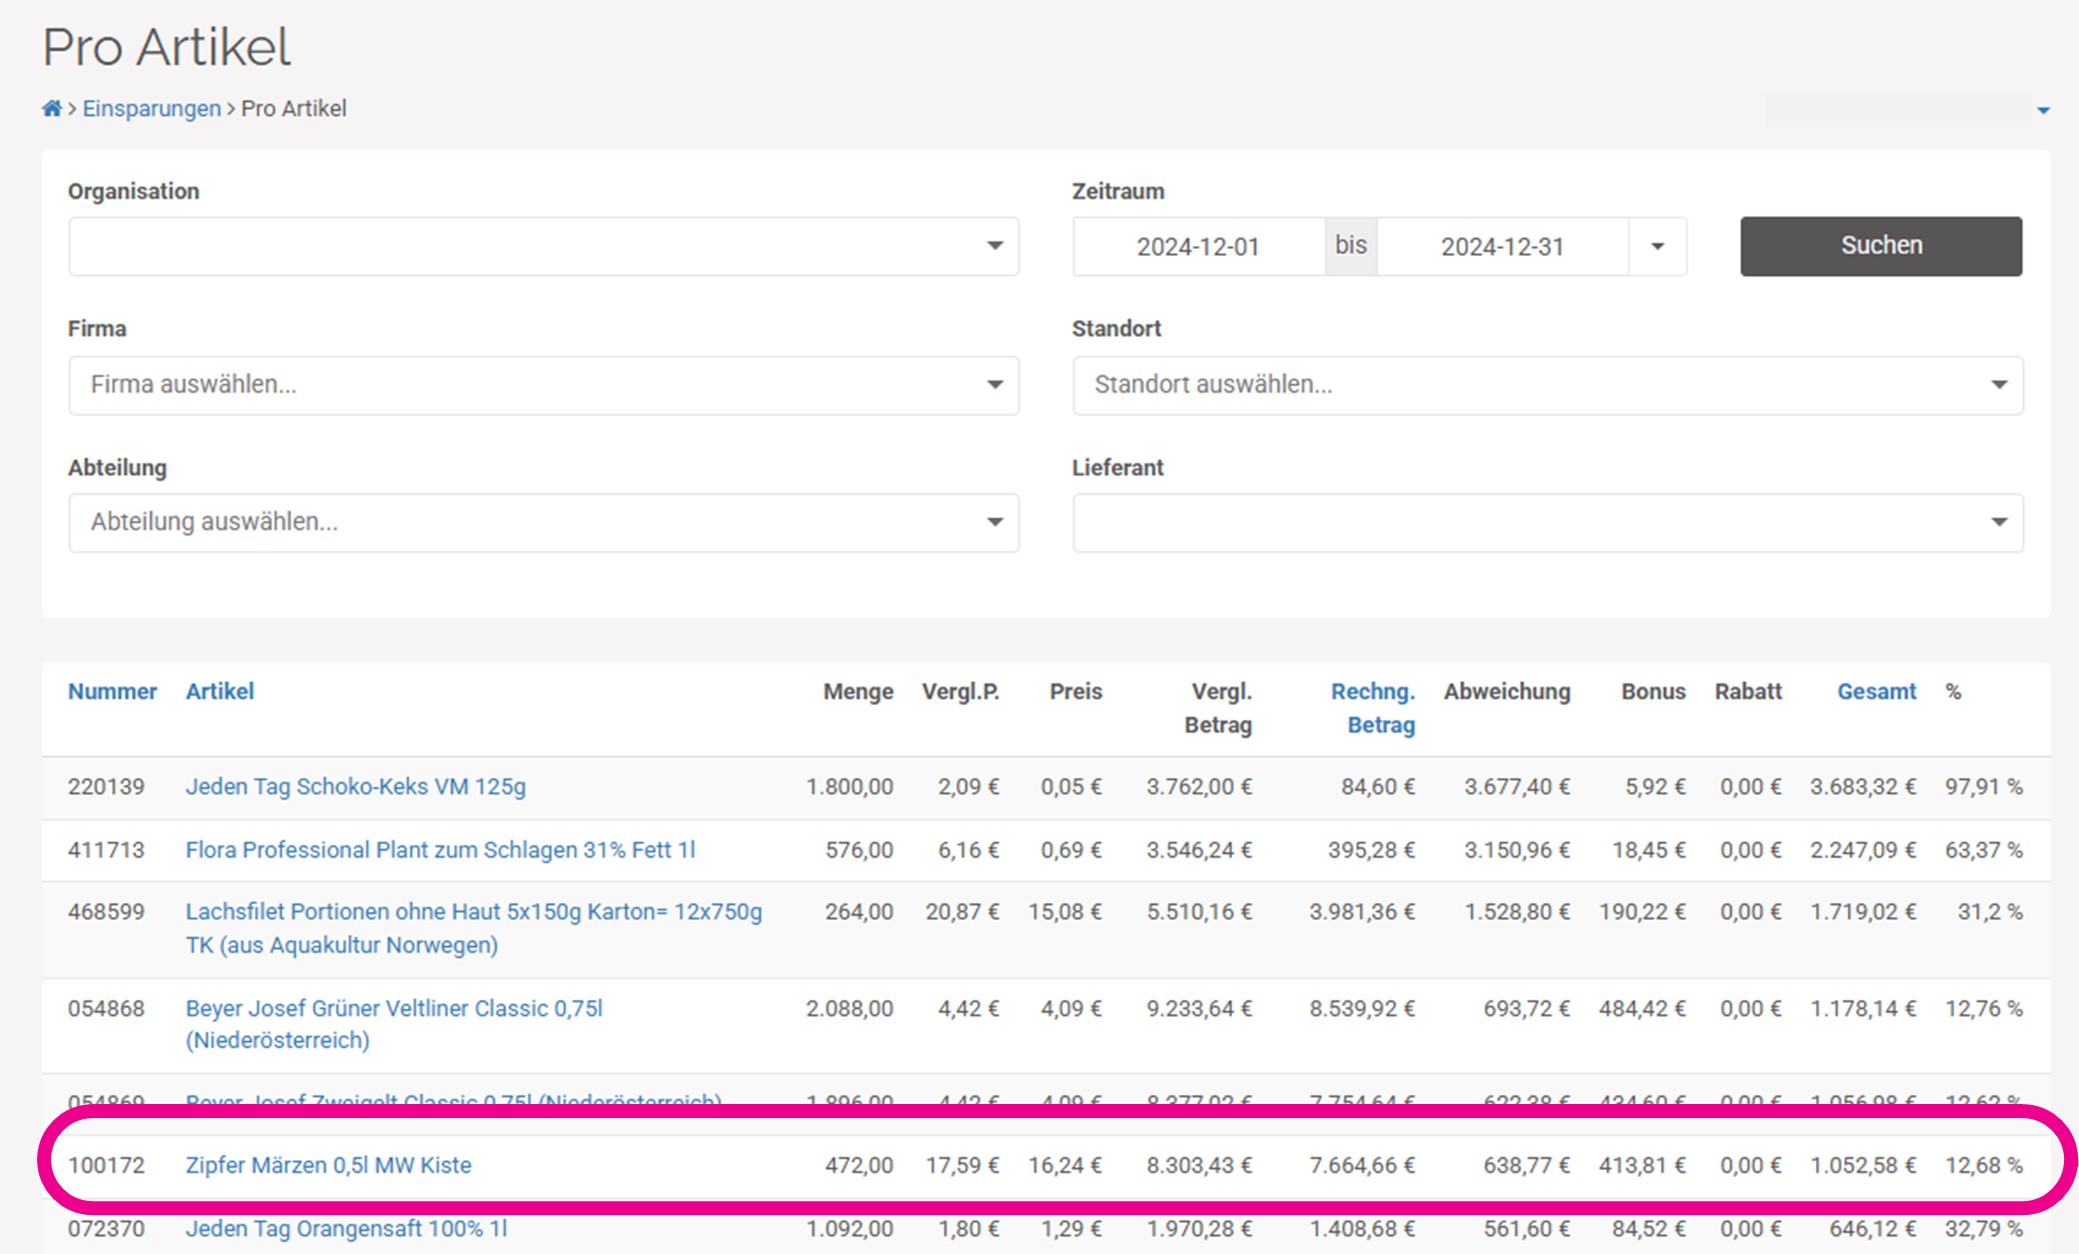Viewport: 2079px width, 1254px height.
Task: Click Bonus value 413,81 €
Action: pos(1642,1165)
